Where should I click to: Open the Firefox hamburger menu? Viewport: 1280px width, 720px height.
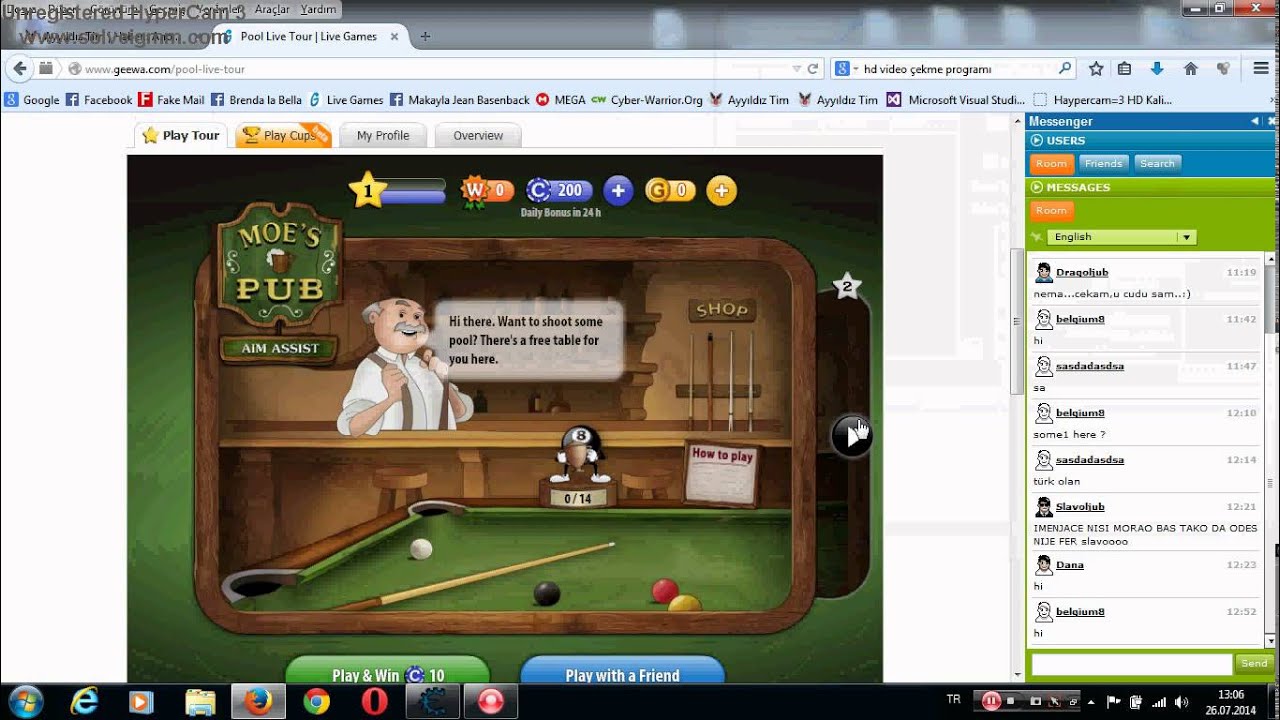(1261, 69)
